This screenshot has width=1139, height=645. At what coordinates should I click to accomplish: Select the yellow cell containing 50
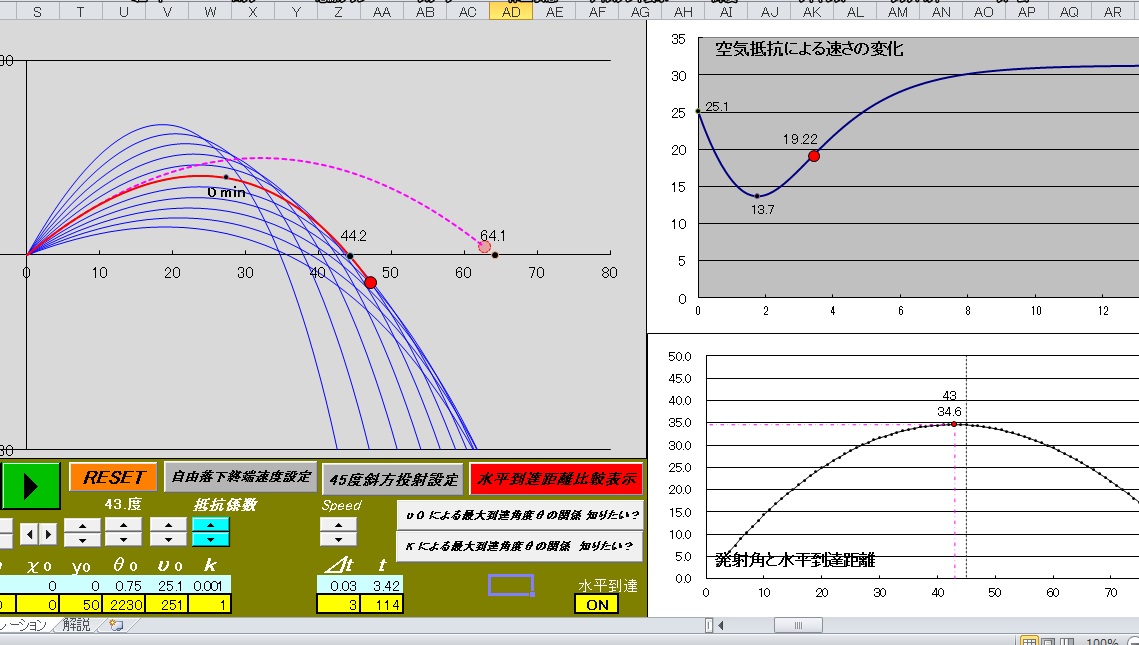click(x=81, y=604)
